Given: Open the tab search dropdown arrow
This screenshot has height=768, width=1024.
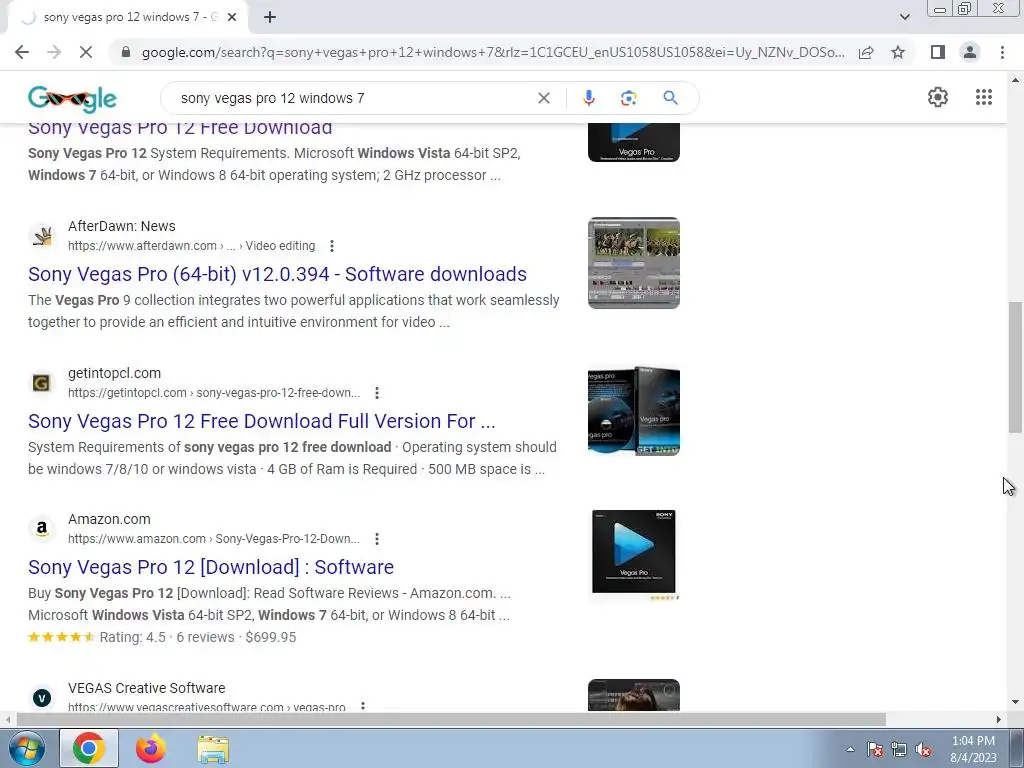Looking at the screenshot, I should coord(904,18).
